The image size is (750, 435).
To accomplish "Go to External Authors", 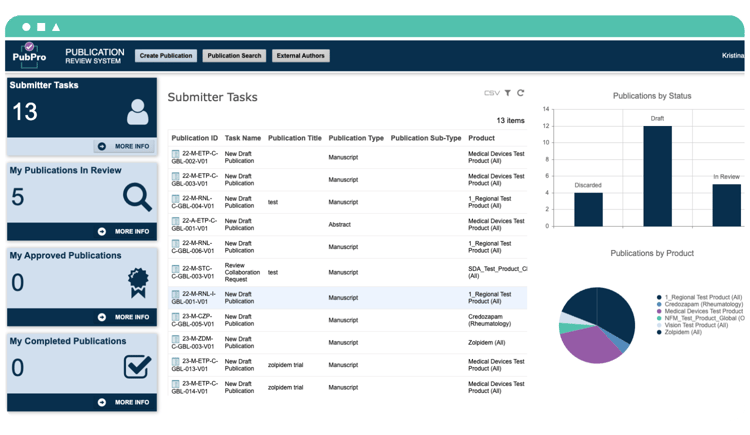I will (x=301, y=56).
